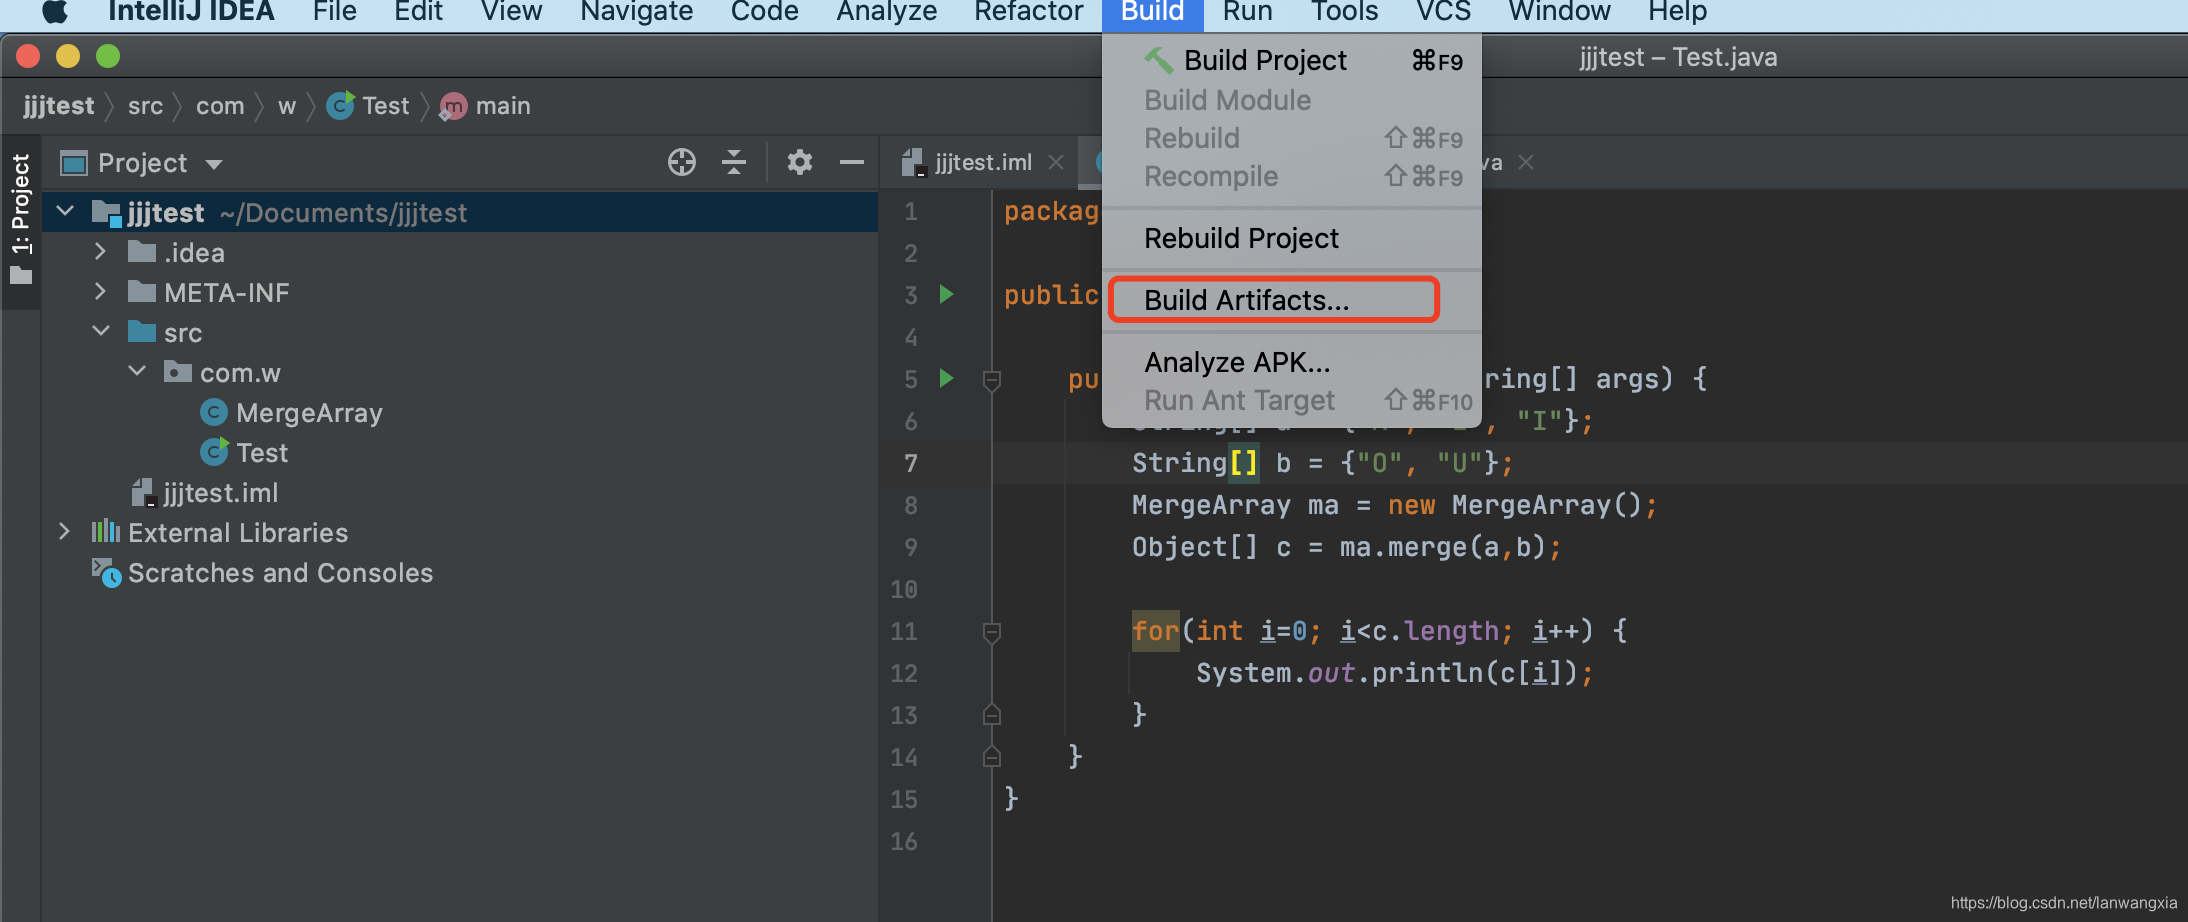Open the Tools menu
Viewport: 2188px width, 922px height.
1344,12
